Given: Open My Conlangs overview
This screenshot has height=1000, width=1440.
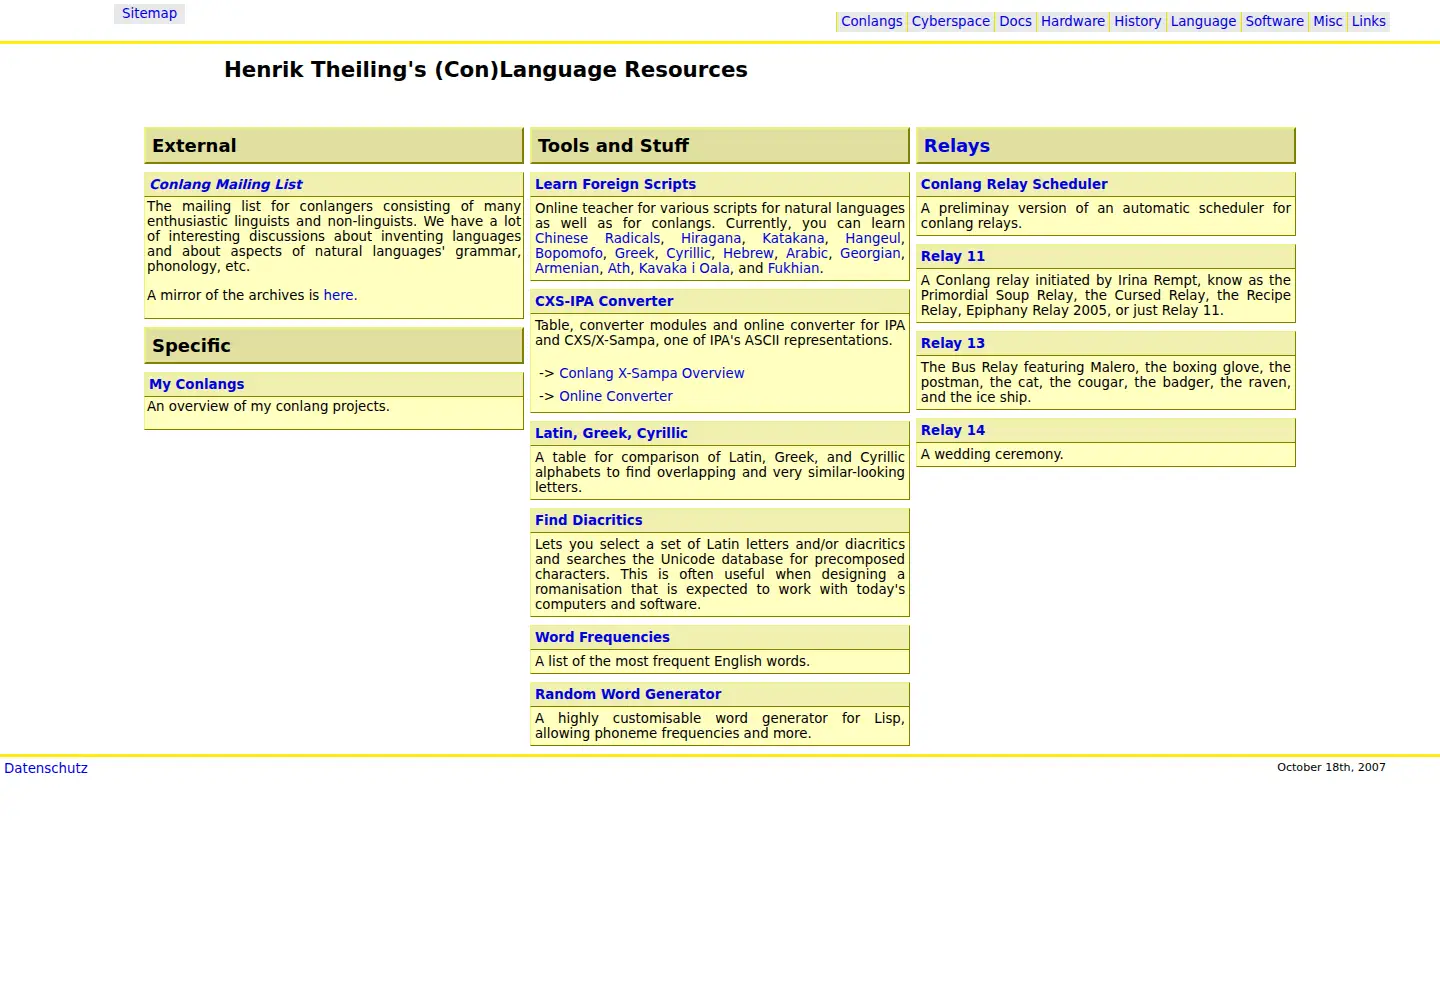Looking at the screenshot, I should point(197,384).
